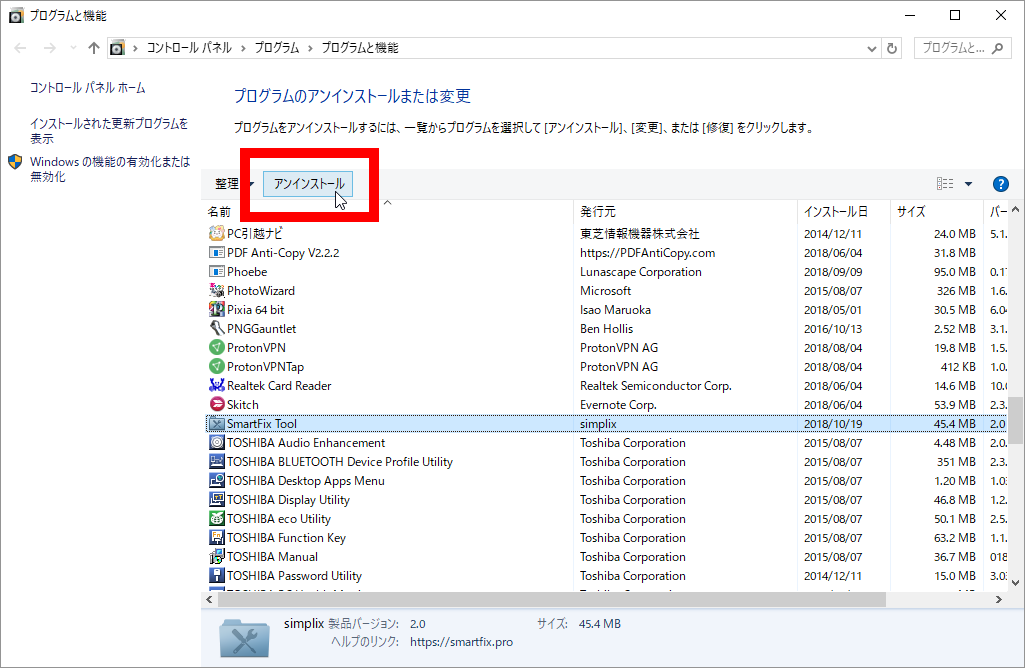
Task: Open コントロール パネル ホーム link
Action: coord(88,88)
